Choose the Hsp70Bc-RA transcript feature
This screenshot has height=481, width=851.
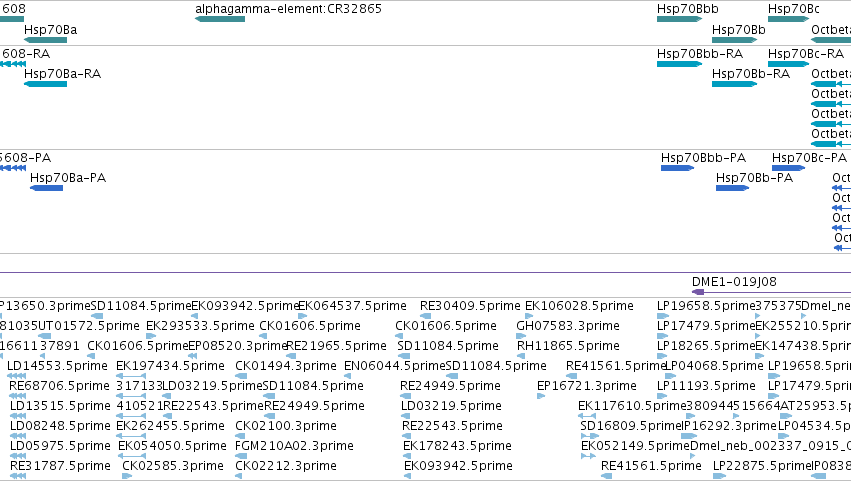tap(789, 64)
